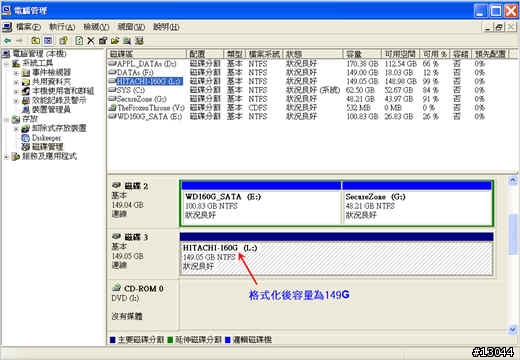520x360 pixels.
Task: Open the 檔案(F) menu
Action: [28, 27]
